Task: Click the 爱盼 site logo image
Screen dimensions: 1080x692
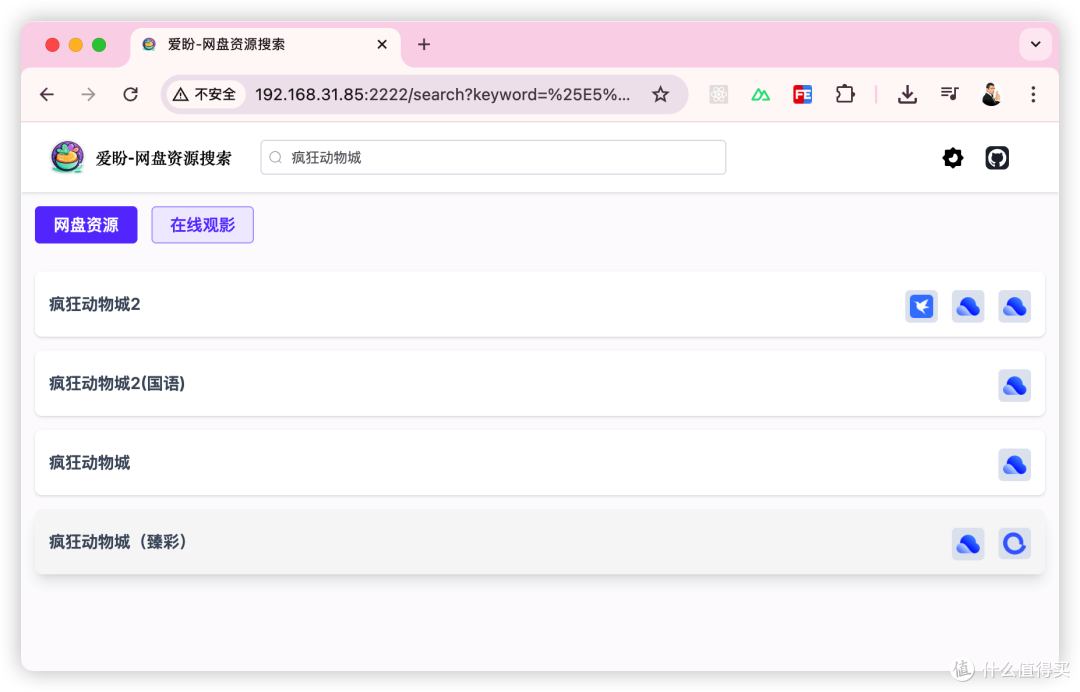Action: (67, 157)
